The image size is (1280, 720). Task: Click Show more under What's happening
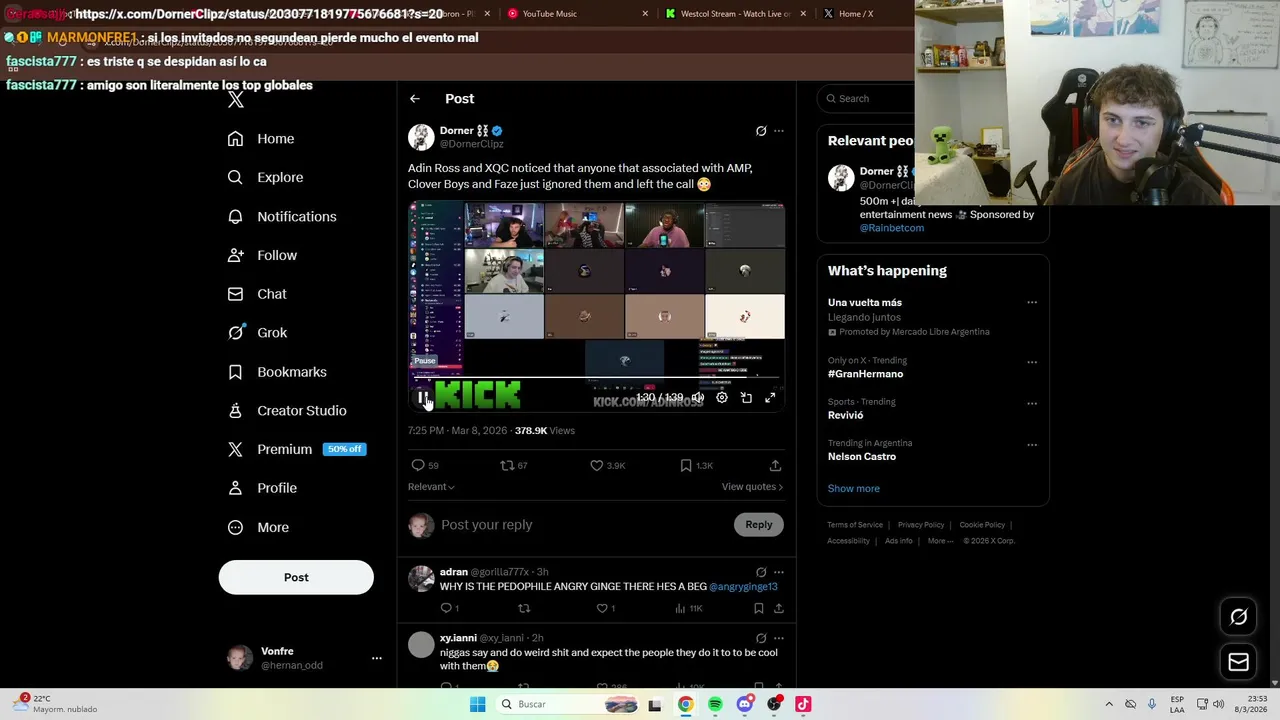click(x=854, y=489)
